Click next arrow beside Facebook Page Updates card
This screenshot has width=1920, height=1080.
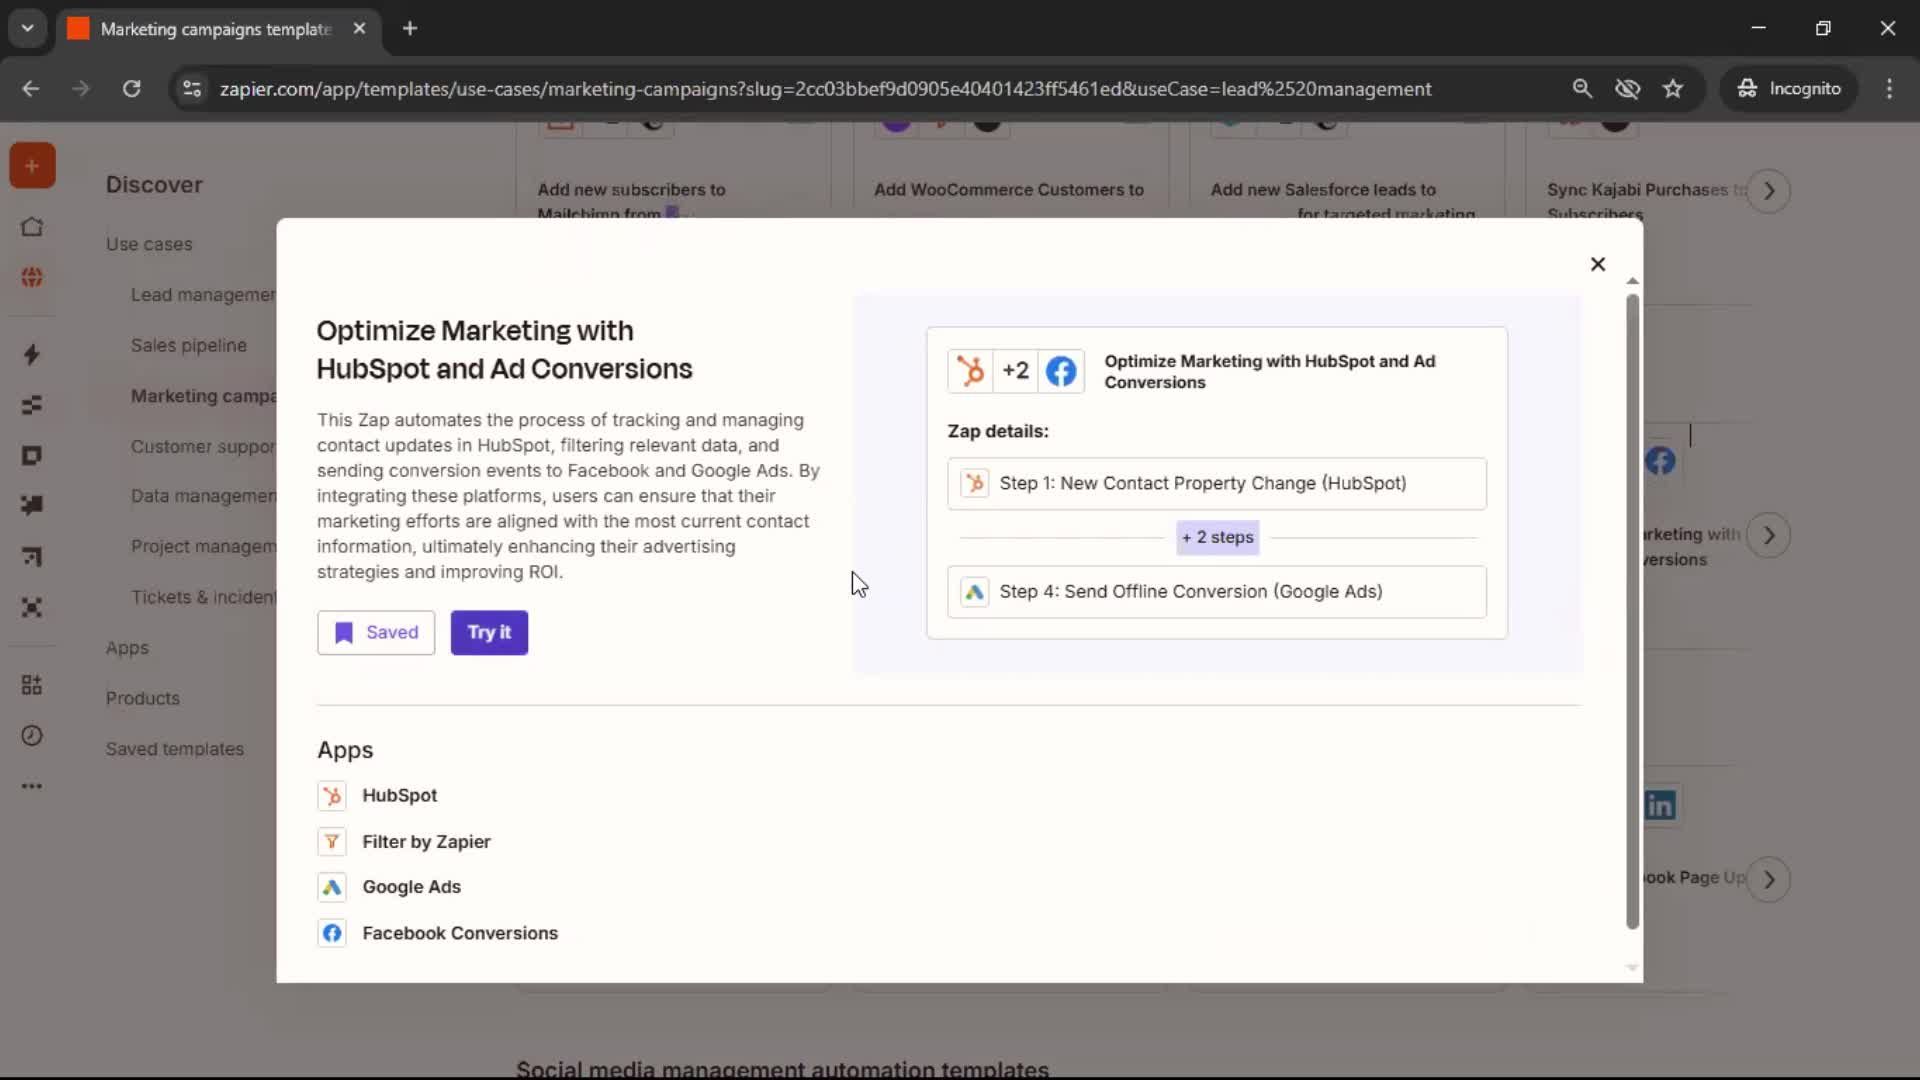click(x=1769, y=879)
